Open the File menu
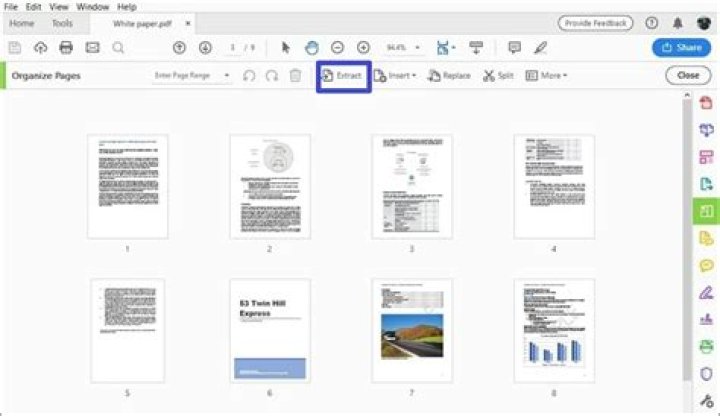720x416 pixels. point(11,7)
